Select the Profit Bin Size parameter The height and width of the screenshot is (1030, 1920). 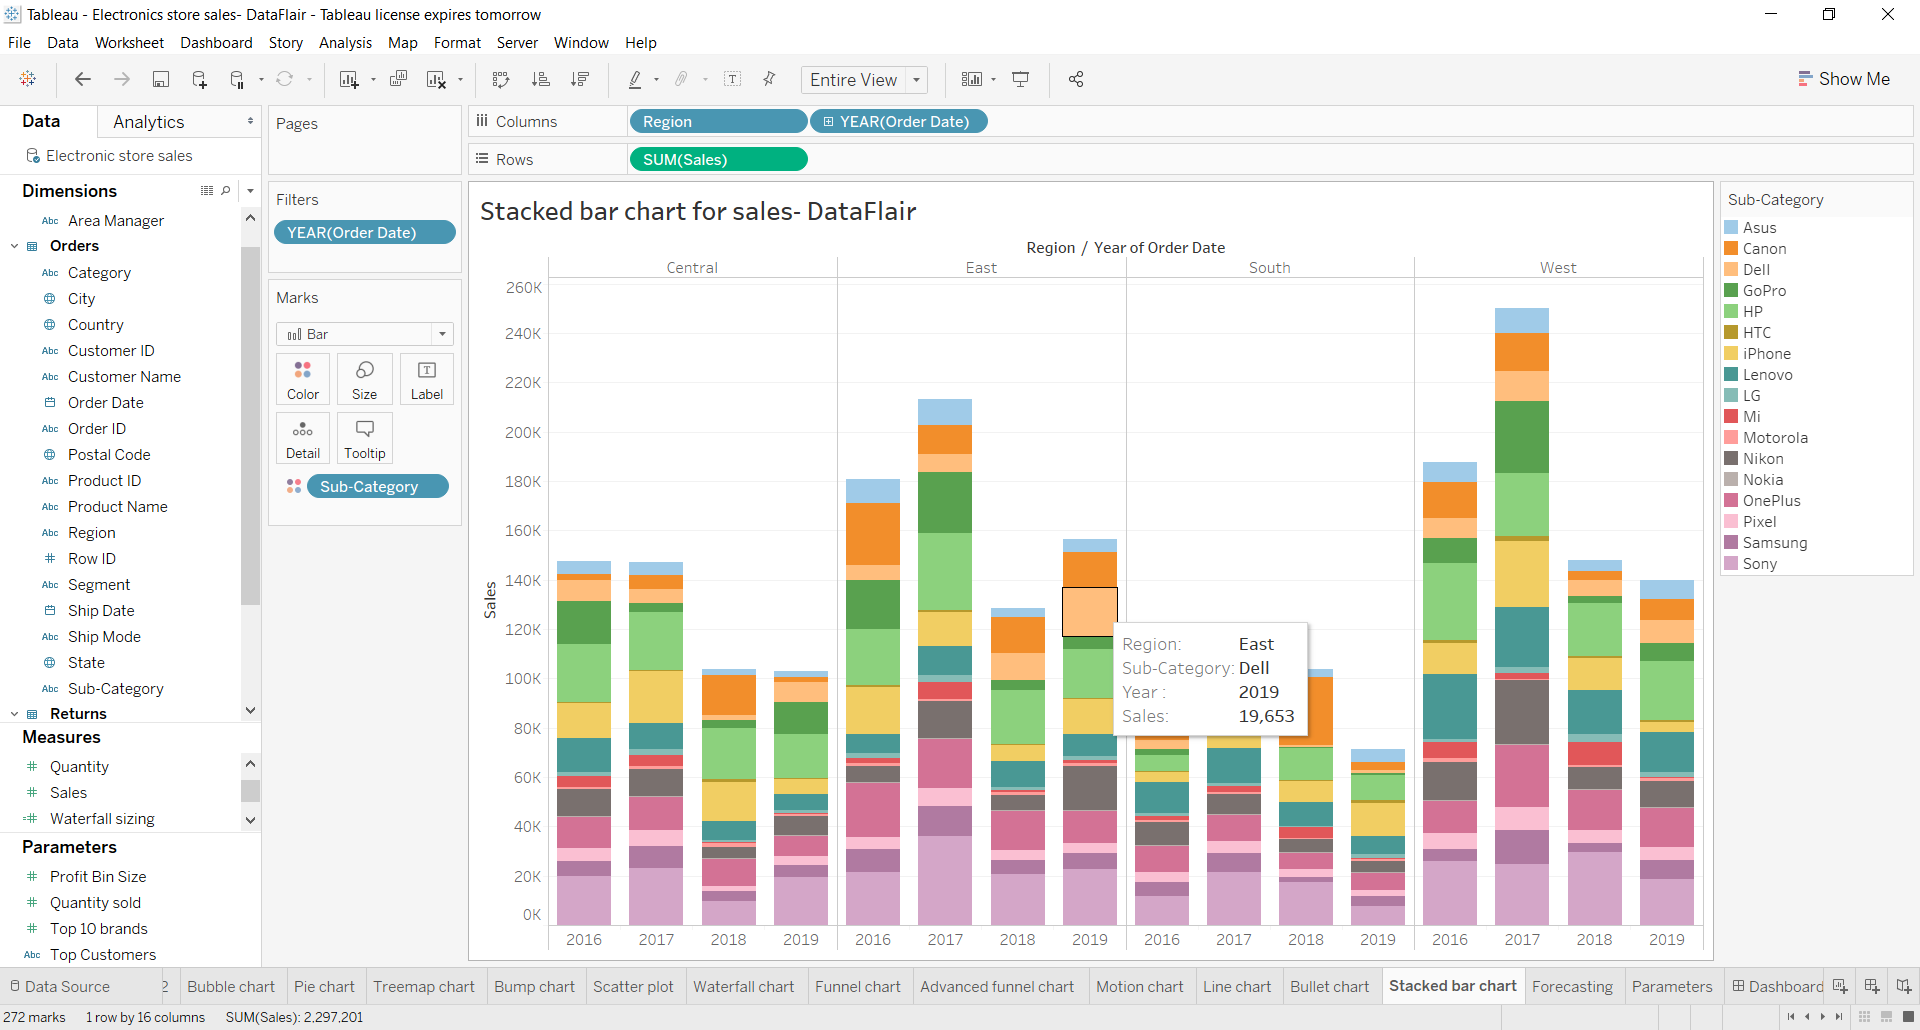click(x=98, y=877)
